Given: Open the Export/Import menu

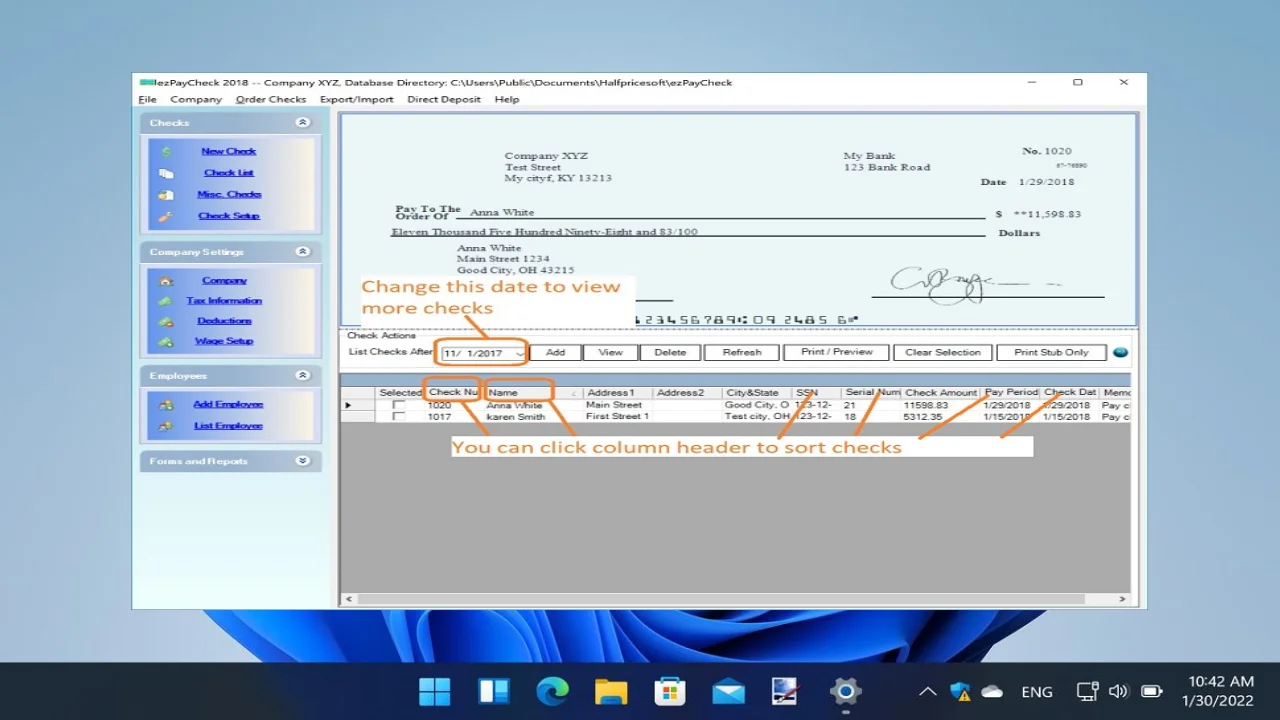Looking at the screenshot, I should point(357,99).
